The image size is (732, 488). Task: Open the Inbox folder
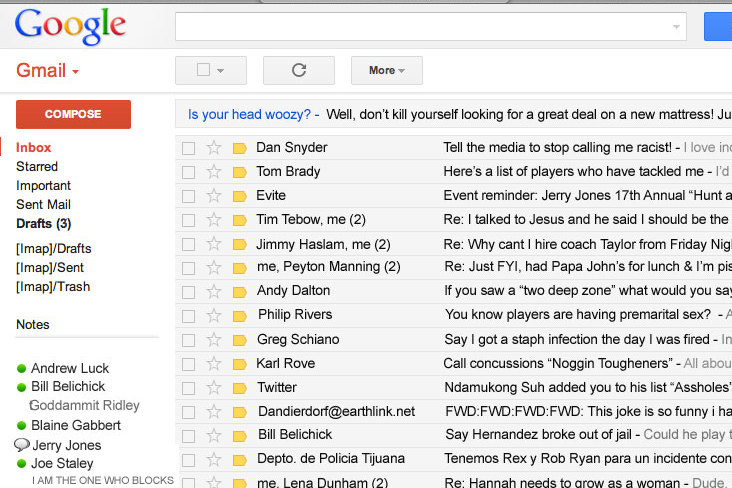[x=34, y=148]
